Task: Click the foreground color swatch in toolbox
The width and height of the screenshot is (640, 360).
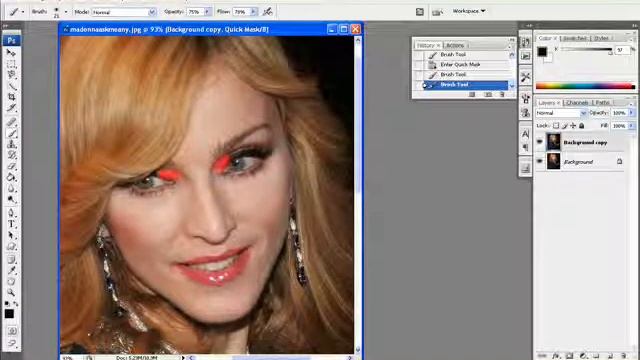Action: click(x=9, y=313)
